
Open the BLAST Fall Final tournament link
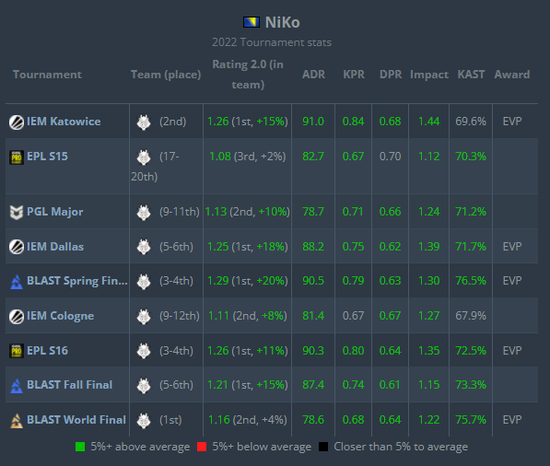[69, 385]
